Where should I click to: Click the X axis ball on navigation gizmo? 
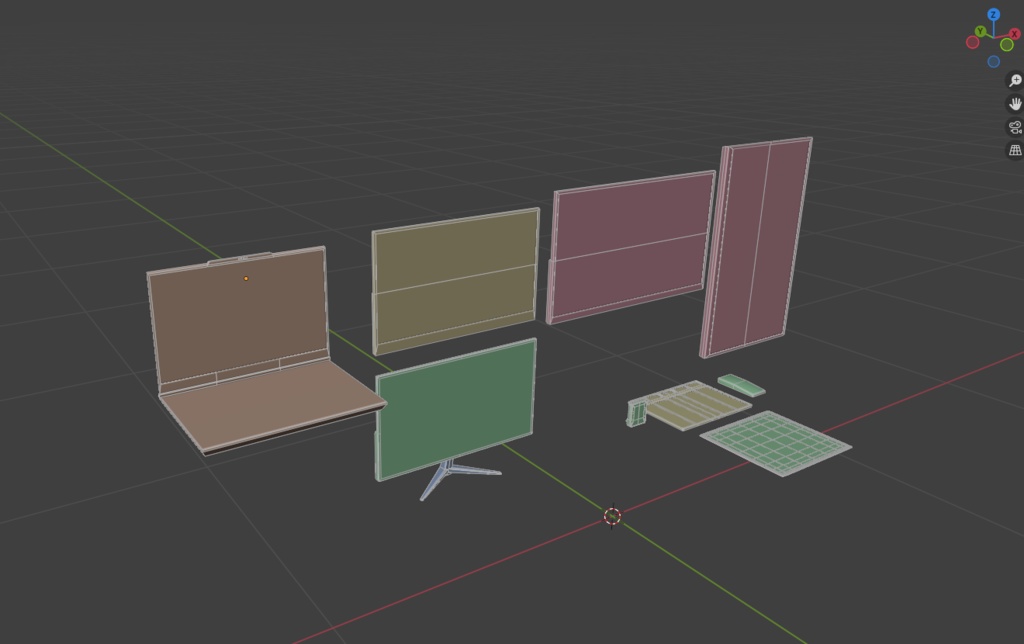click(x=1014, y=33)
